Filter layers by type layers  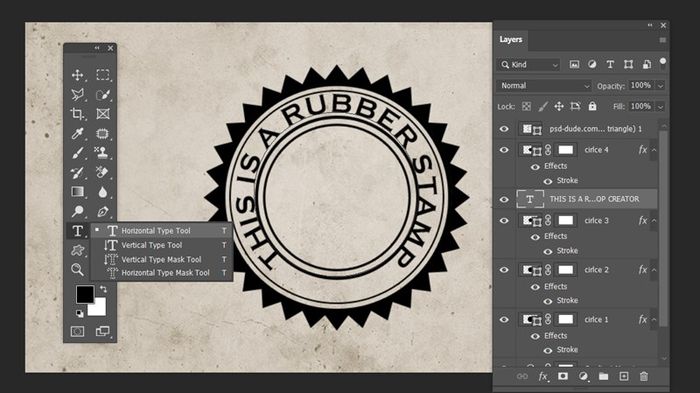[610, 65]
